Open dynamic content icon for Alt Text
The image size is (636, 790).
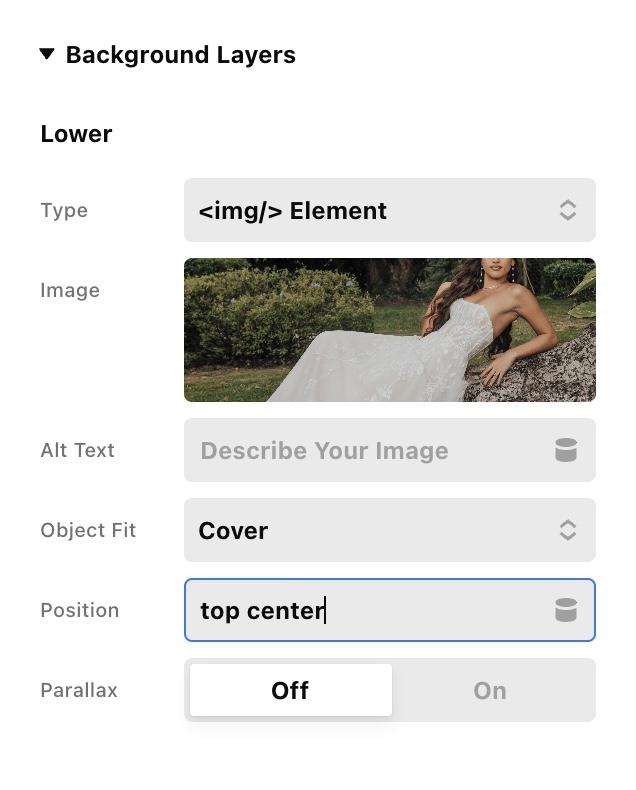(566, 450)
